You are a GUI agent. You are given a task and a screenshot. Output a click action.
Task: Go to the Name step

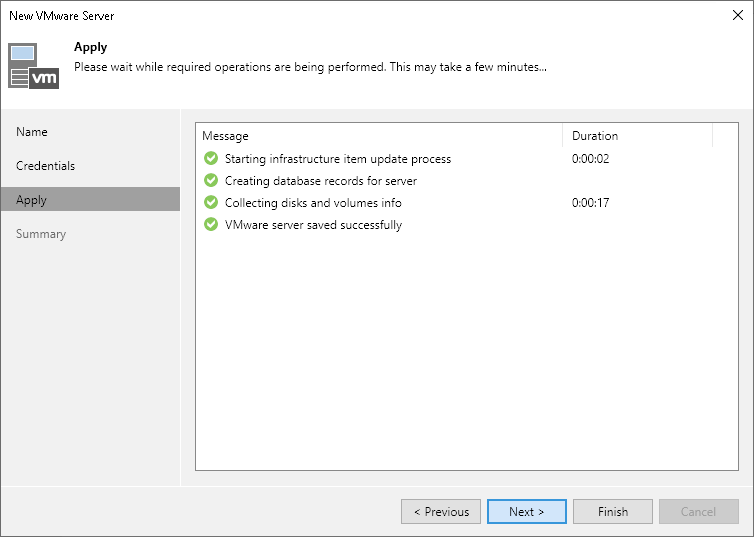tap(32, 132)
